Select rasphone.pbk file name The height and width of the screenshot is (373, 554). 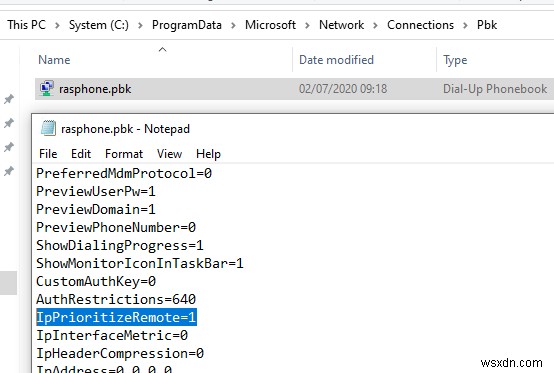[x=95, y=89]
